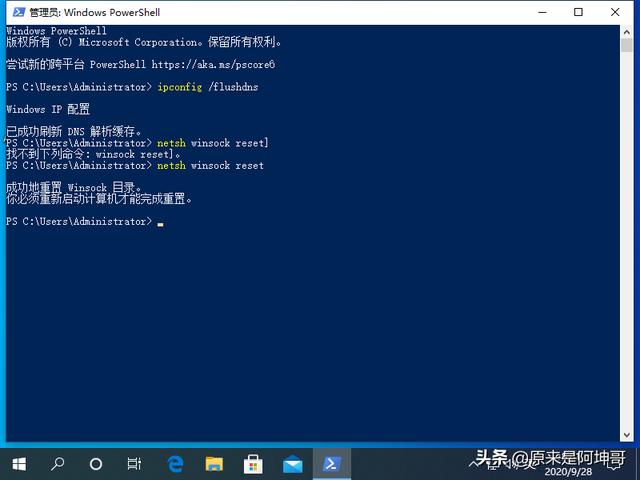
Task: Click the window title '管理员: Windows PowerShell'
Action: click(95, 12)
